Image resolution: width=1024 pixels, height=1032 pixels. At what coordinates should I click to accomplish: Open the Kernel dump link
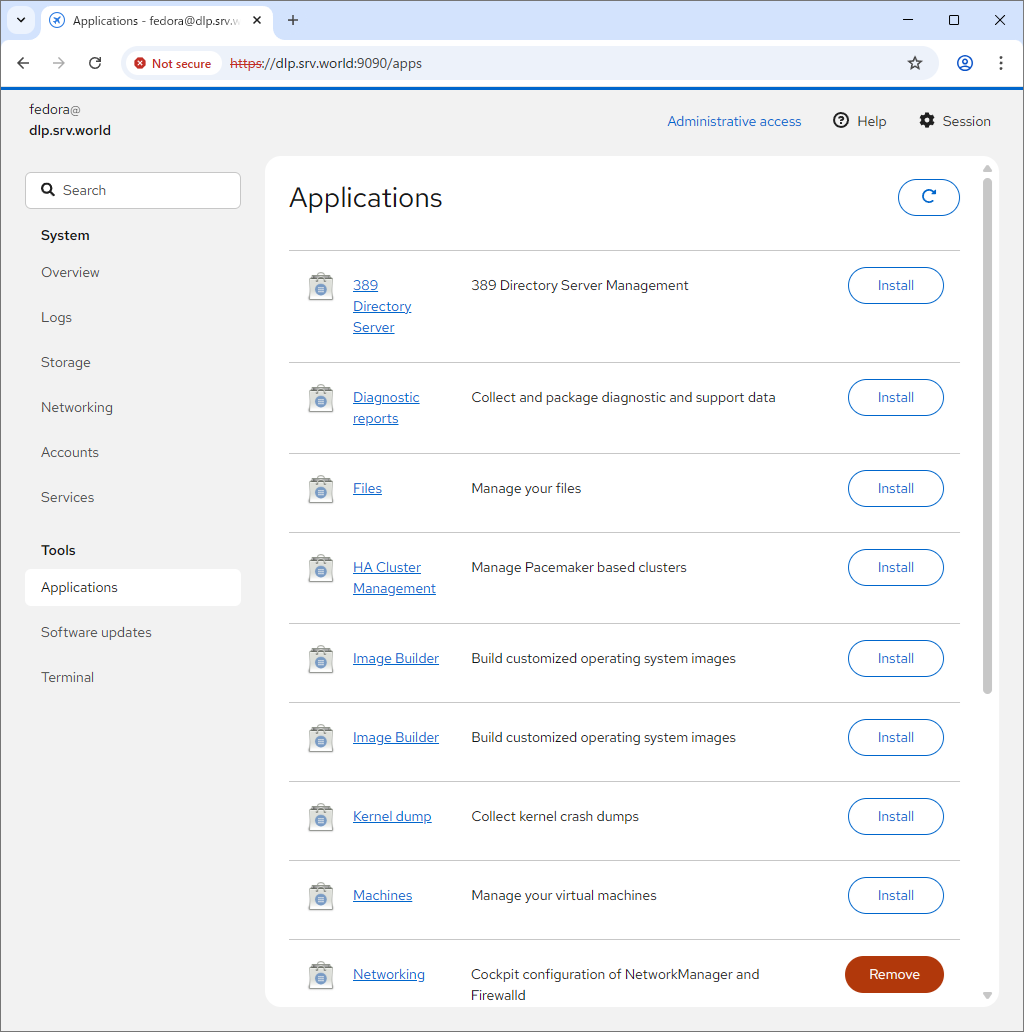(392, 816)
